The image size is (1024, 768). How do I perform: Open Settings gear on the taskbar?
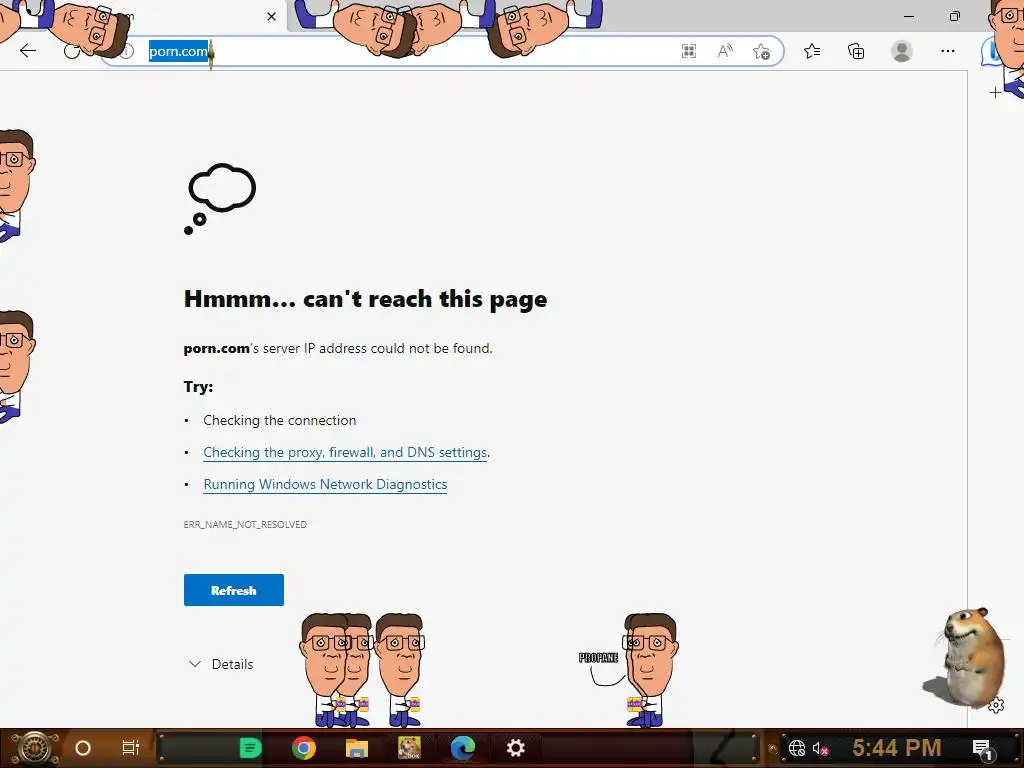[516, 748]
